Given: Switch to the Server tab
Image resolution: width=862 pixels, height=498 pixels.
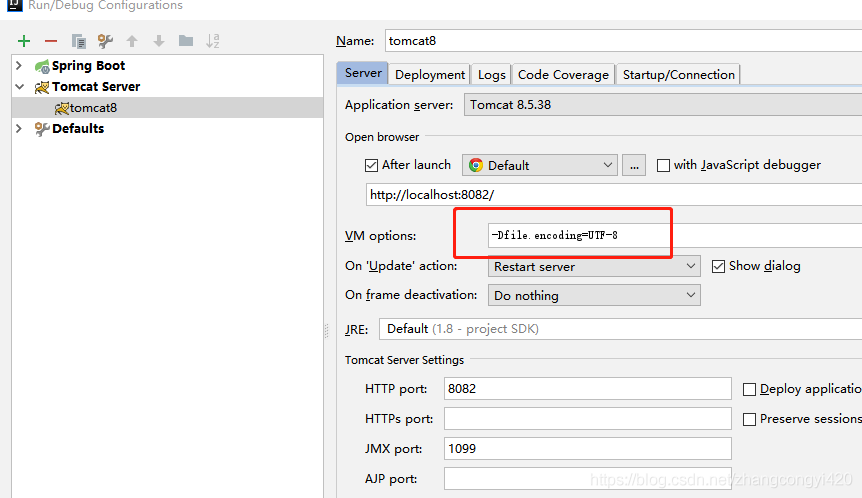Looking at the screenshot, I should coord(363,73).
